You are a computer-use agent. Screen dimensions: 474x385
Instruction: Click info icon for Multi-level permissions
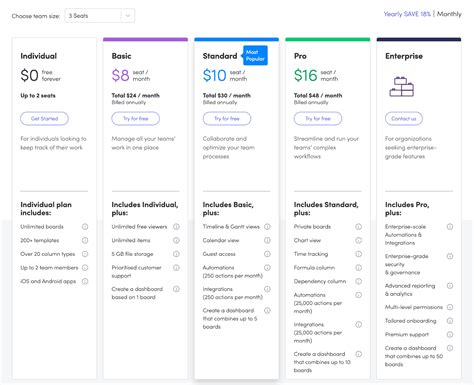coord(450,307)
